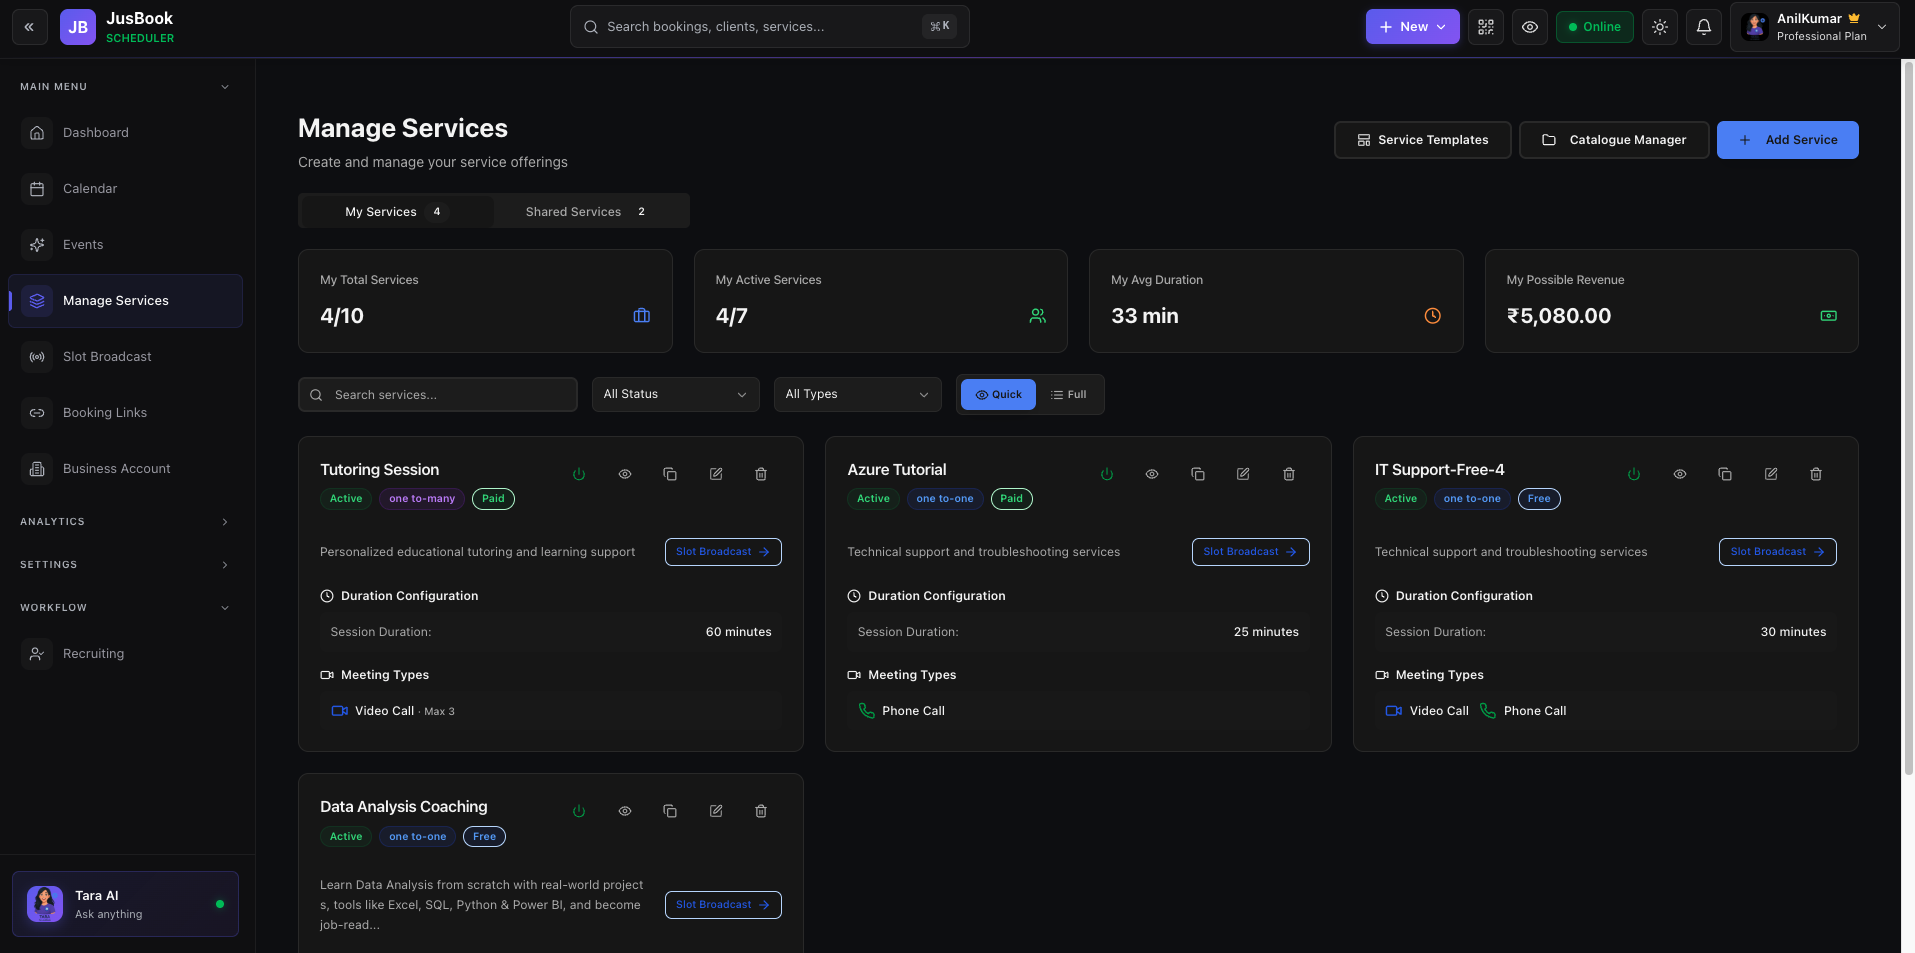Collapse the left sidebar
1915x953 pixels.
pyautogui.click(x=29, y=26)
